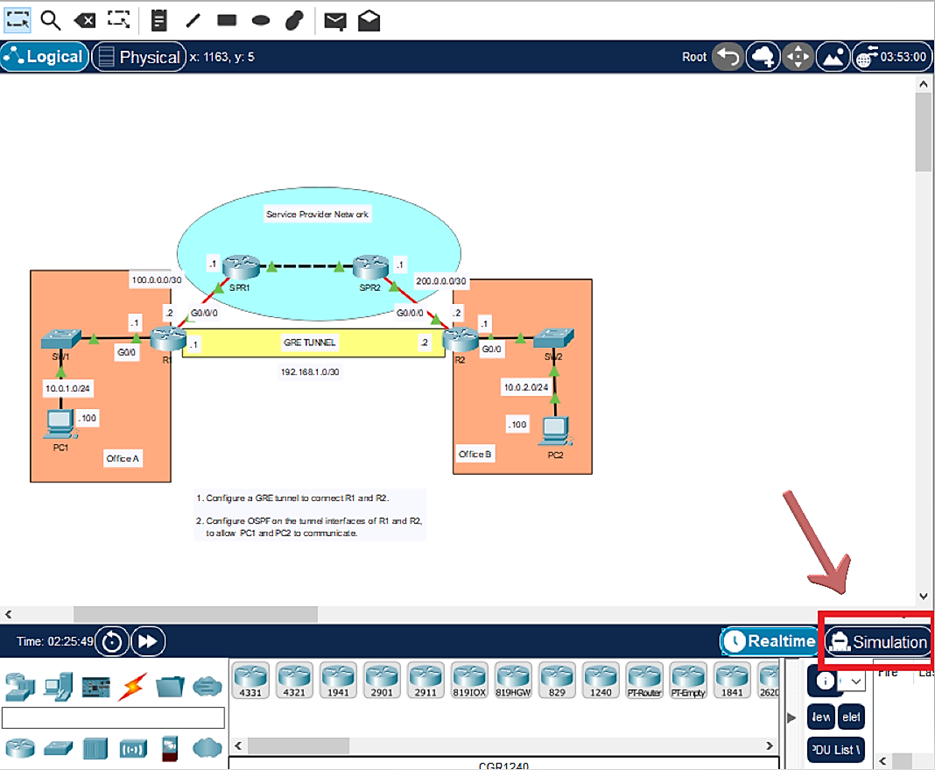Choose the Draw Ellipse tool

[260, 19]
